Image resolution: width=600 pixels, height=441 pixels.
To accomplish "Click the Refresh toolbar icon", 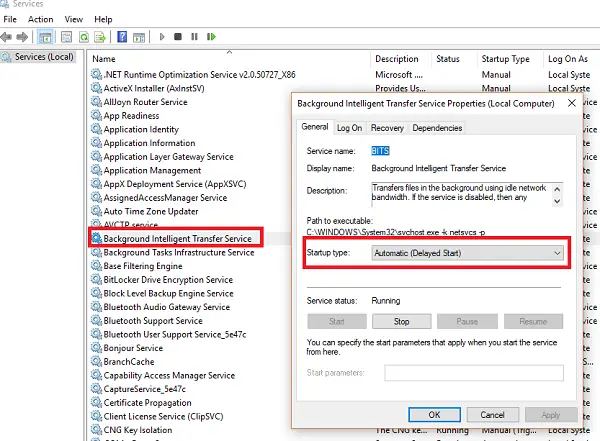I will tap(84, 37).
